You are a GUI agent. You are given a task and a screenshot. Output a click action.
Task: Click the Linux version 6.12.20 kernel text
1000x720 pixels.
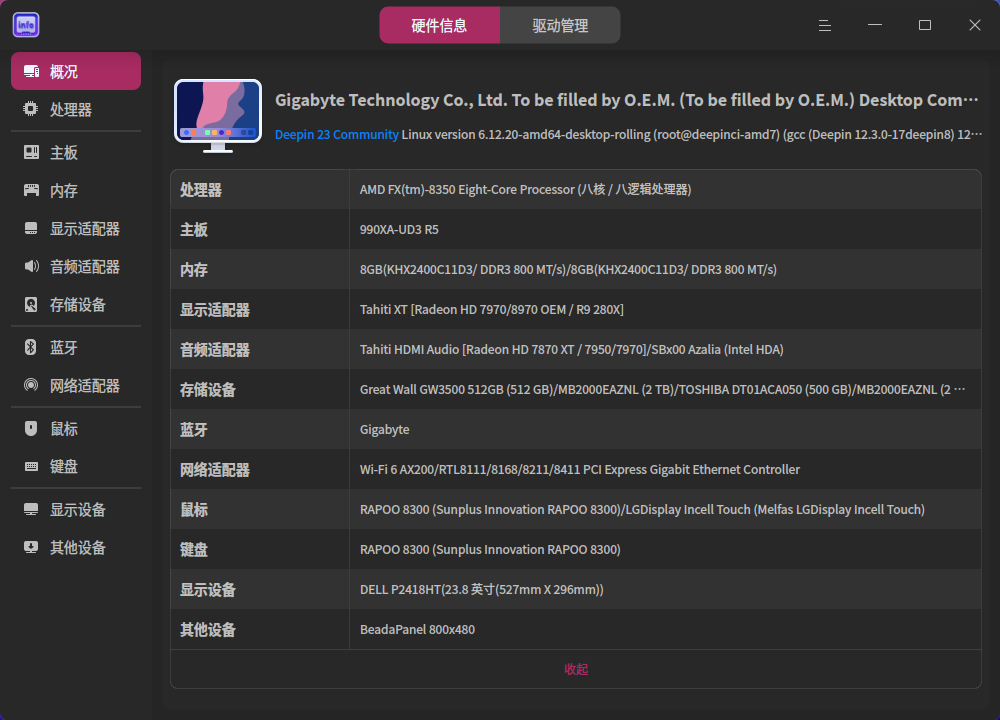[691, 135]
